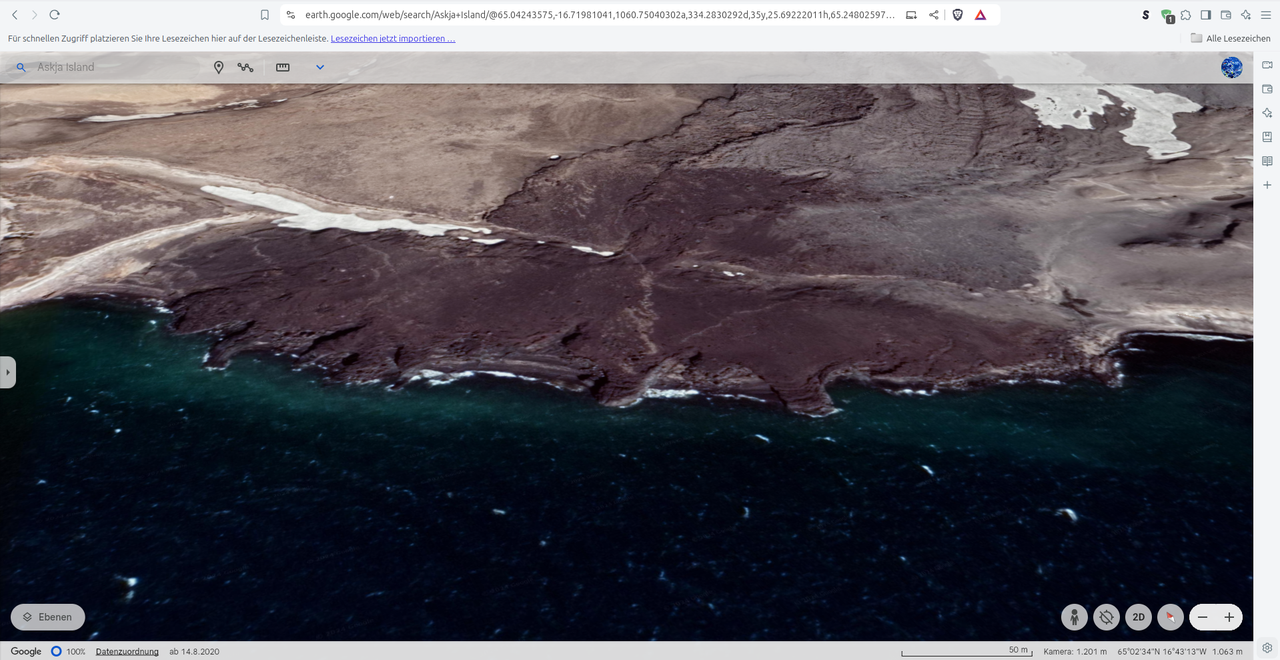Image resolution: width=1280 pixels, height=660 pixels.
Task: Click the earth.google.com address bar URL
Action: pos(600,15)
